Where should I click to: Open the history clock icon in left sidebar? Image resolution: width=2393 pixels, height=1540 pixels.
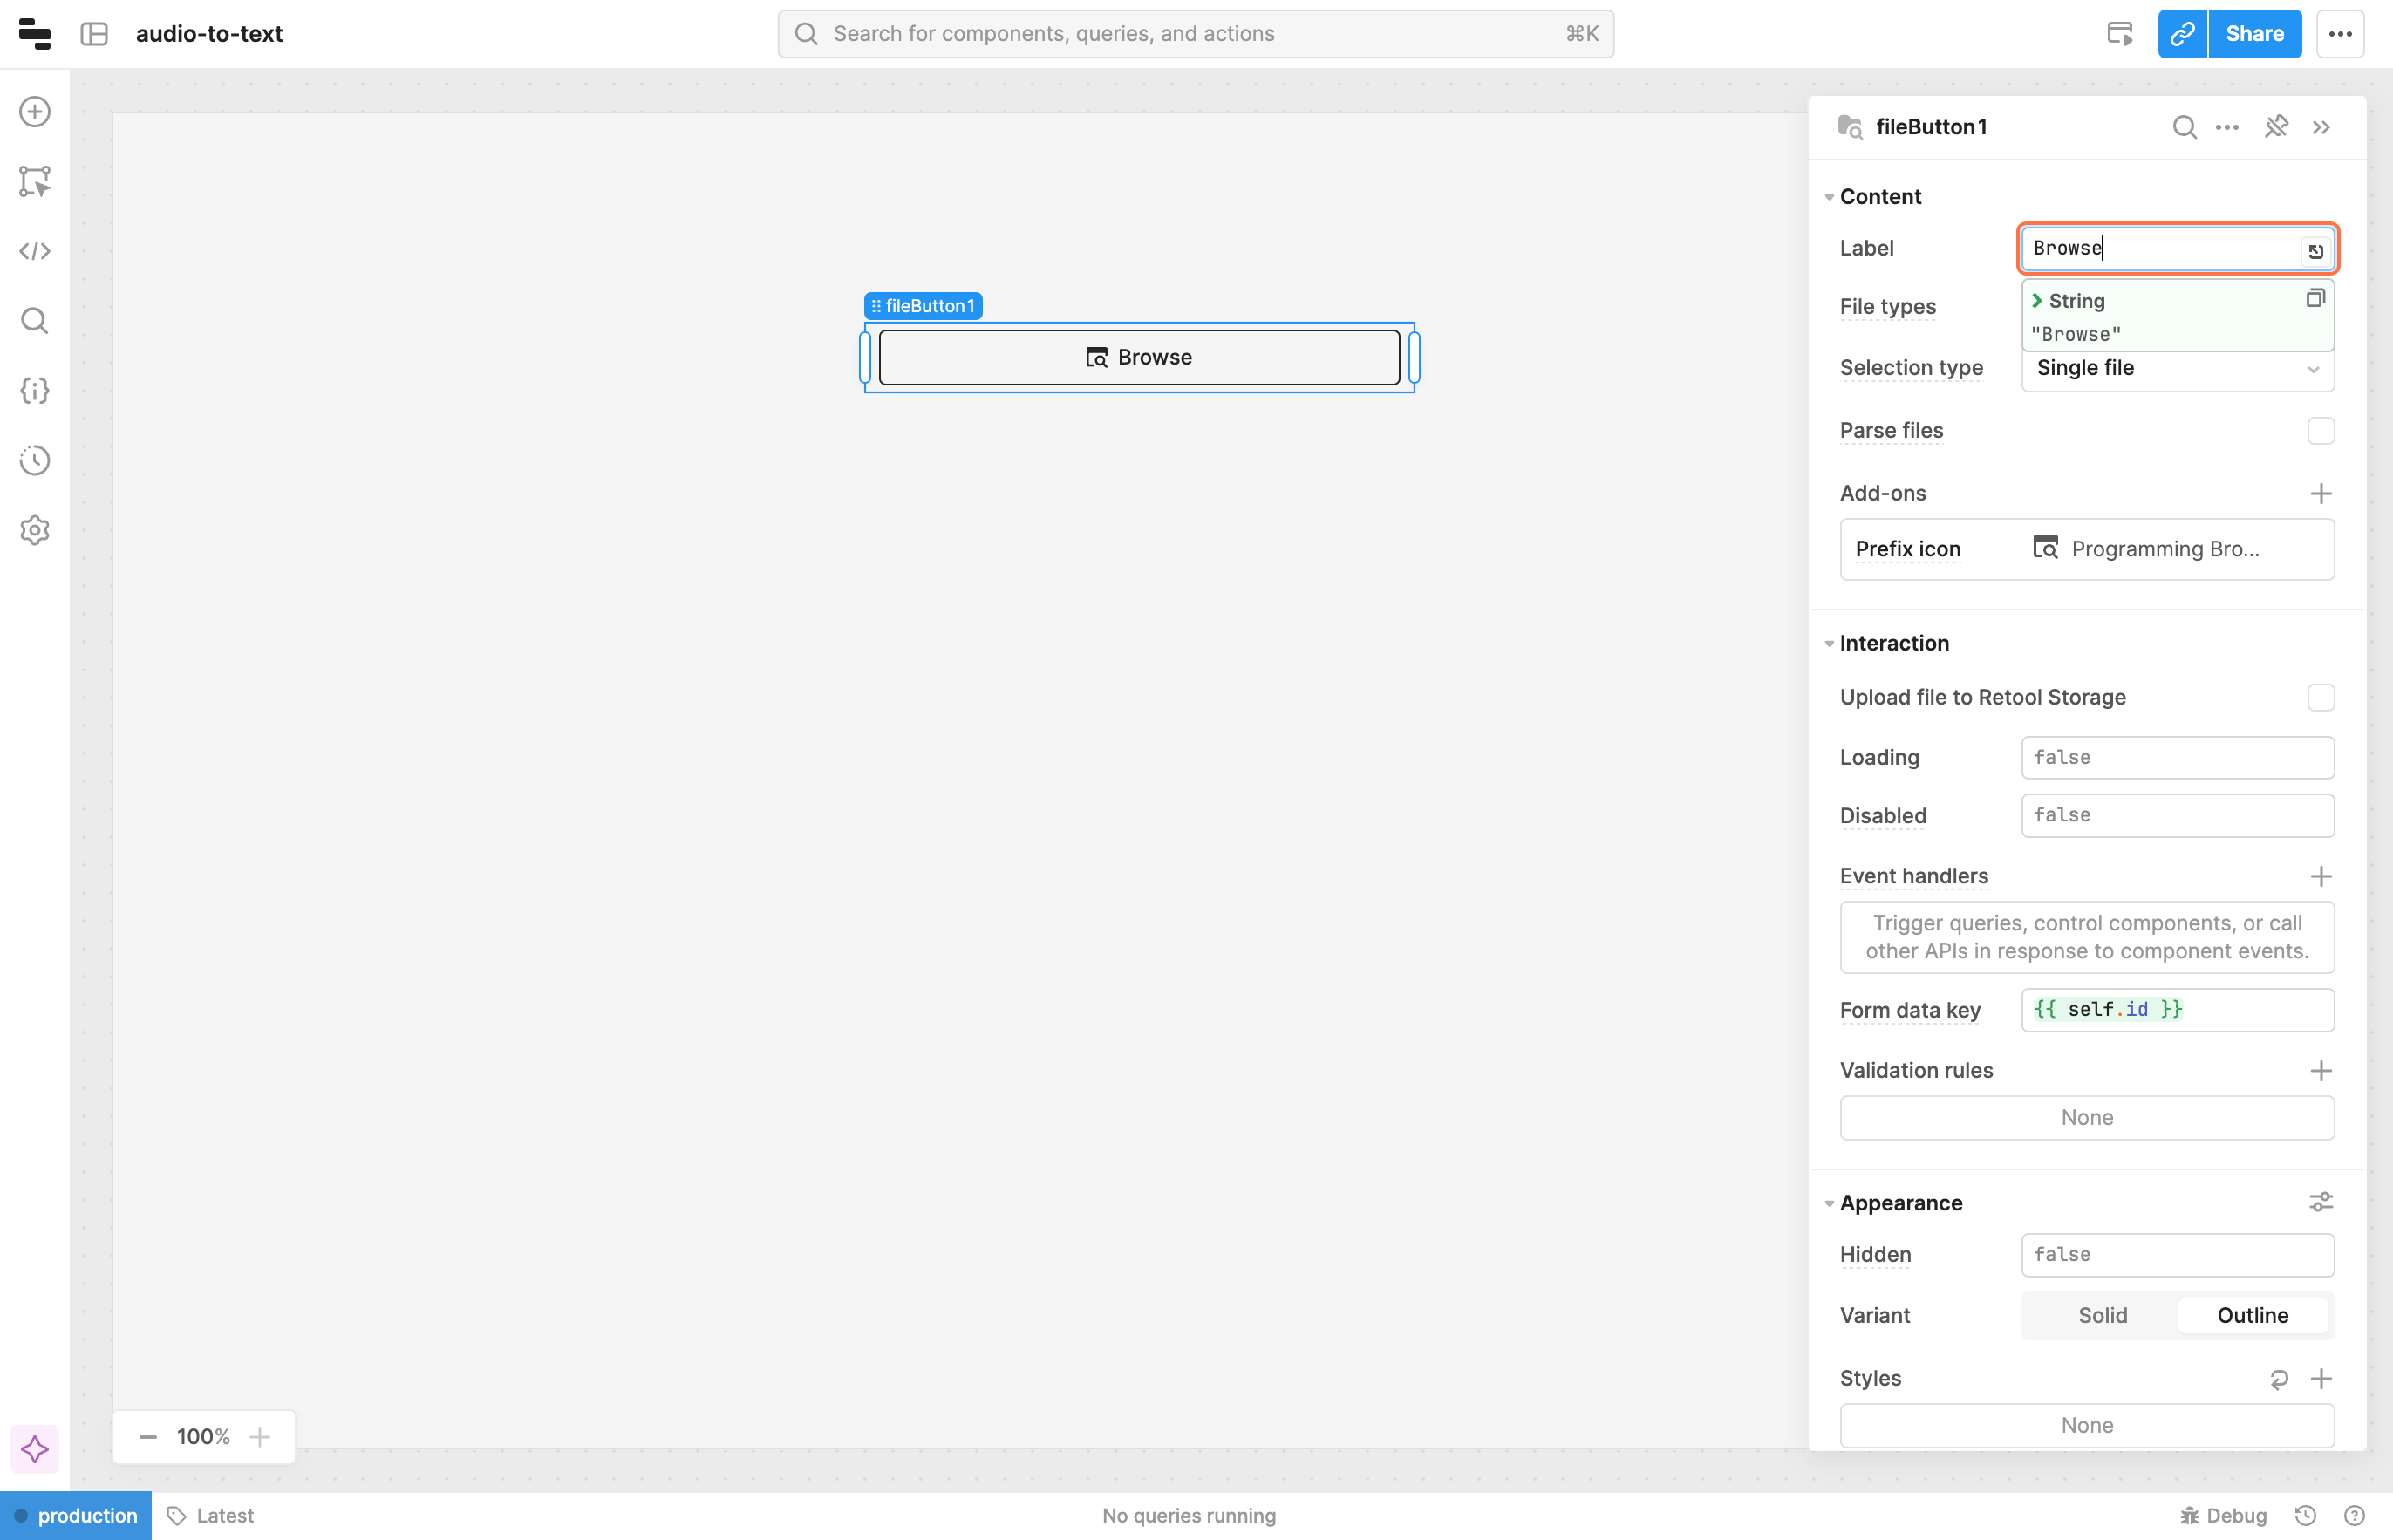[35, 460]
